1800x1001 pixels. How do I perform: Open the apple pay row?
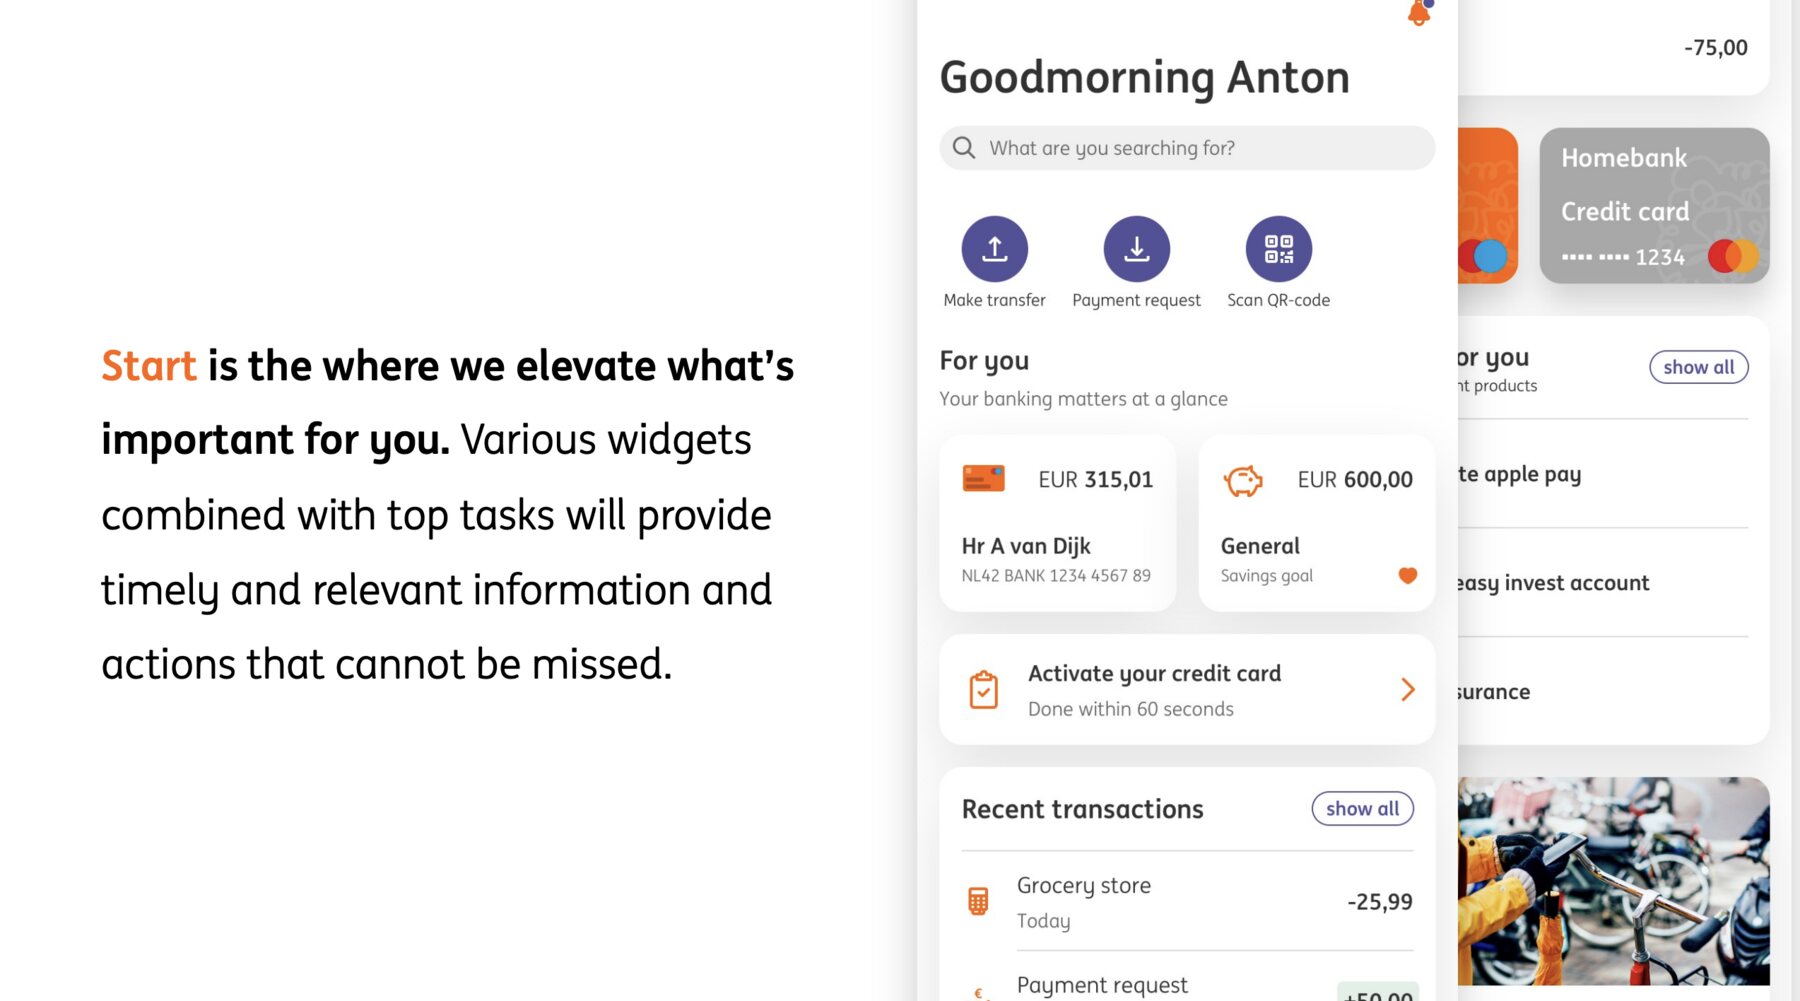pyautogui.click(x=1603, y=474)
